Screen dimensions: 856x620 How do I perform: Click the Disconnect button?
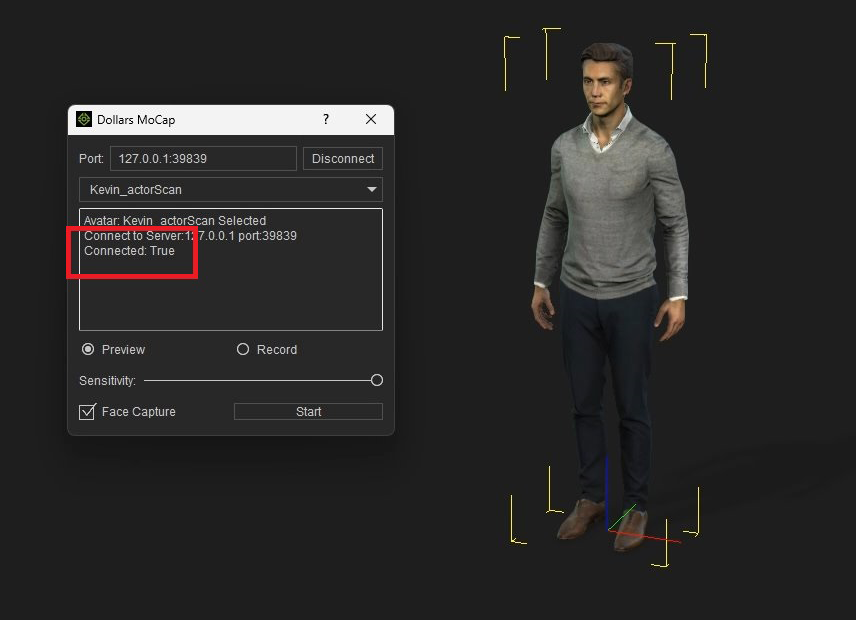[343, 159]
